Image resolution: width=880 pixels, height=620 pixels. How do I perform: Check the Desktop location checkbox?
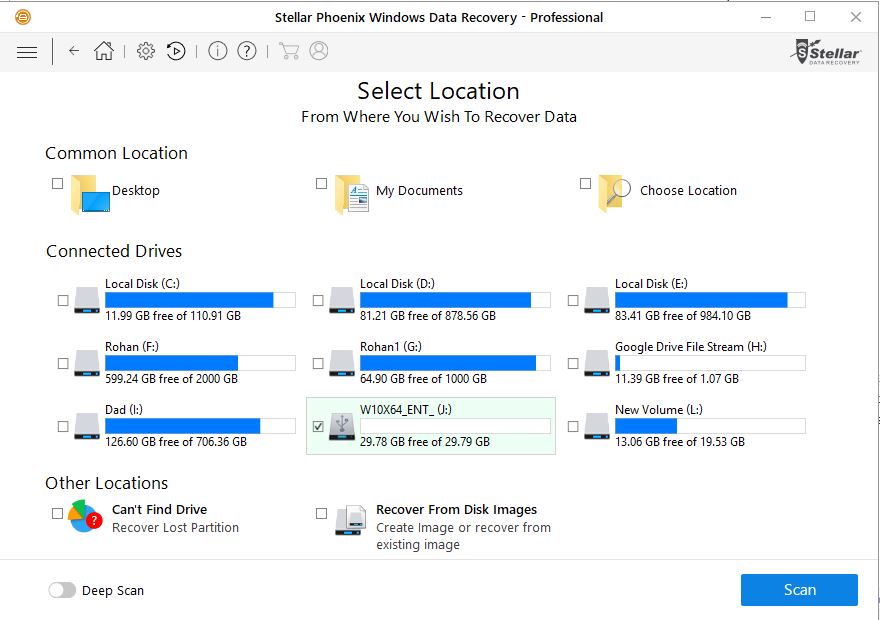point(57,184)
